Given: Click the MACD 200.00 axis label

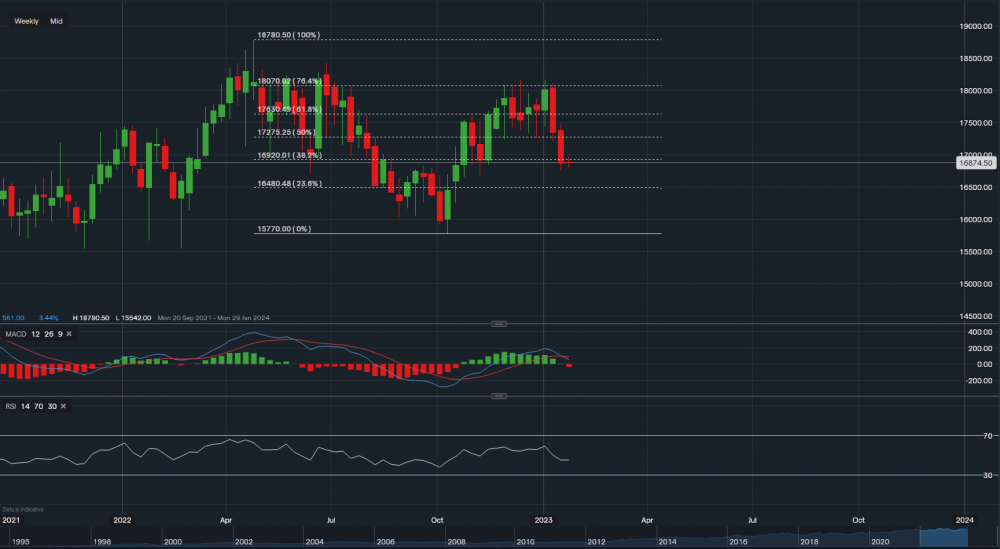Looking at the screenshot, I should click(x=980, y=349).
